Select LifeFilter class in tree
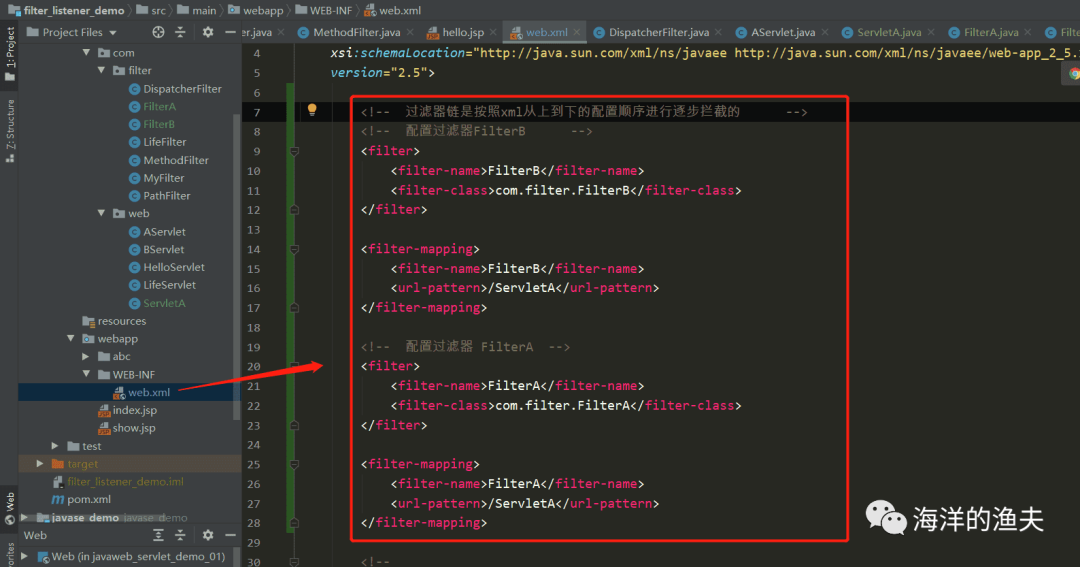This screenshot has width=1080, height=567. (158, 142)
